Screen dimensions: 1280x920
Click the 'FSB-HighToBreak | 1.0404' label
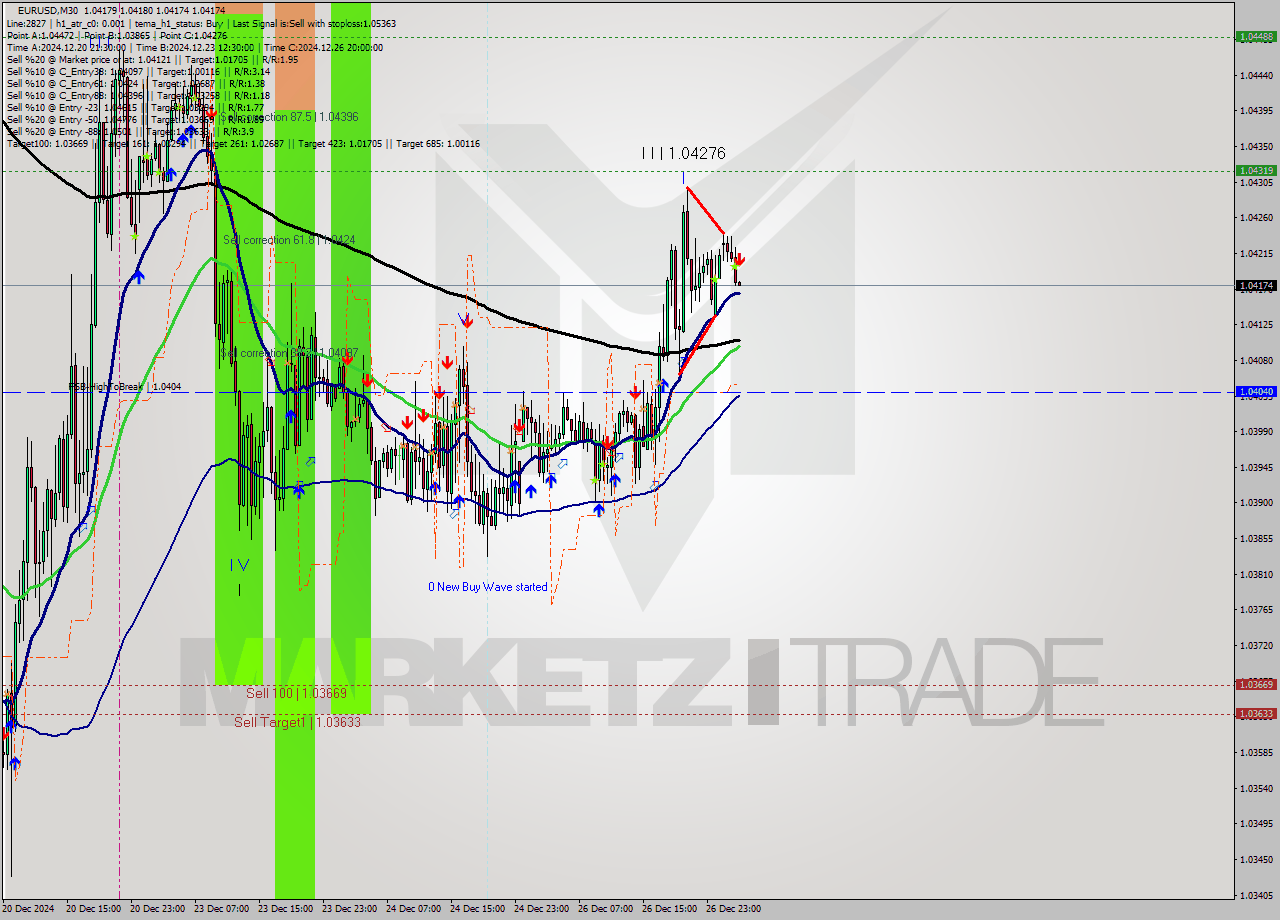point(125,386)
